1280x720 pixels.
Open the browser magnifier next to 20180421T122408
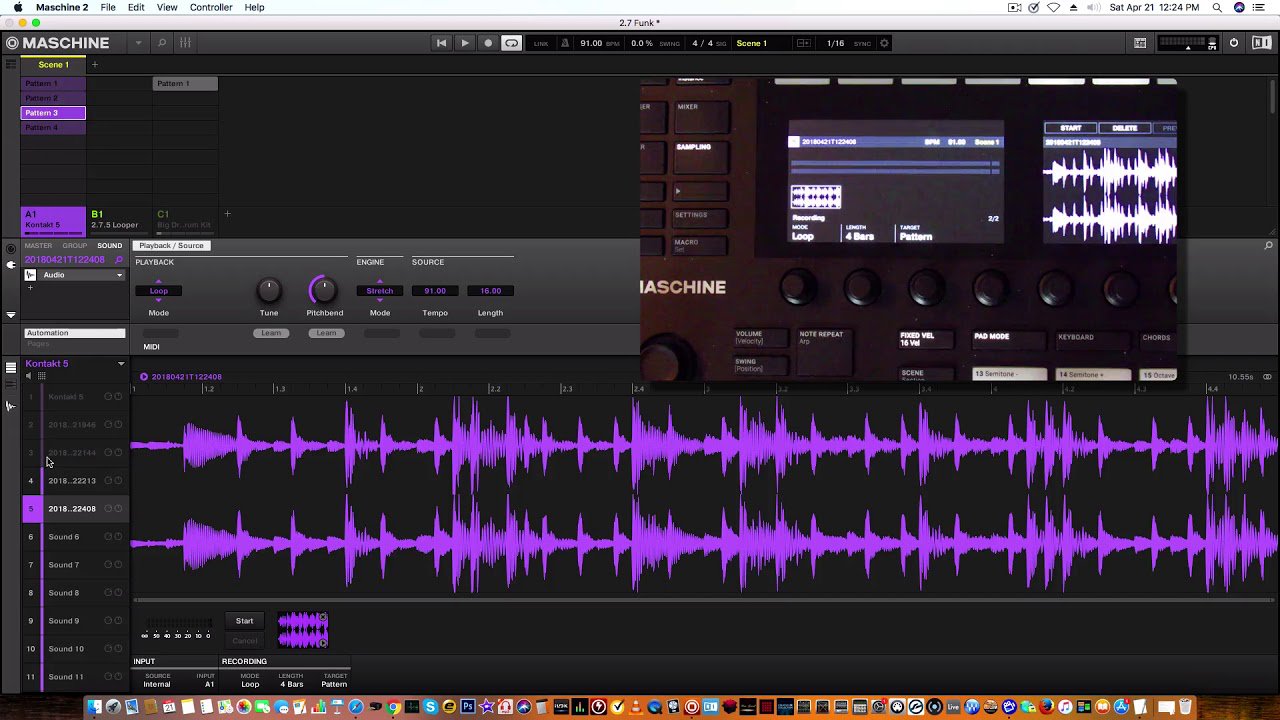pos(118,259)
